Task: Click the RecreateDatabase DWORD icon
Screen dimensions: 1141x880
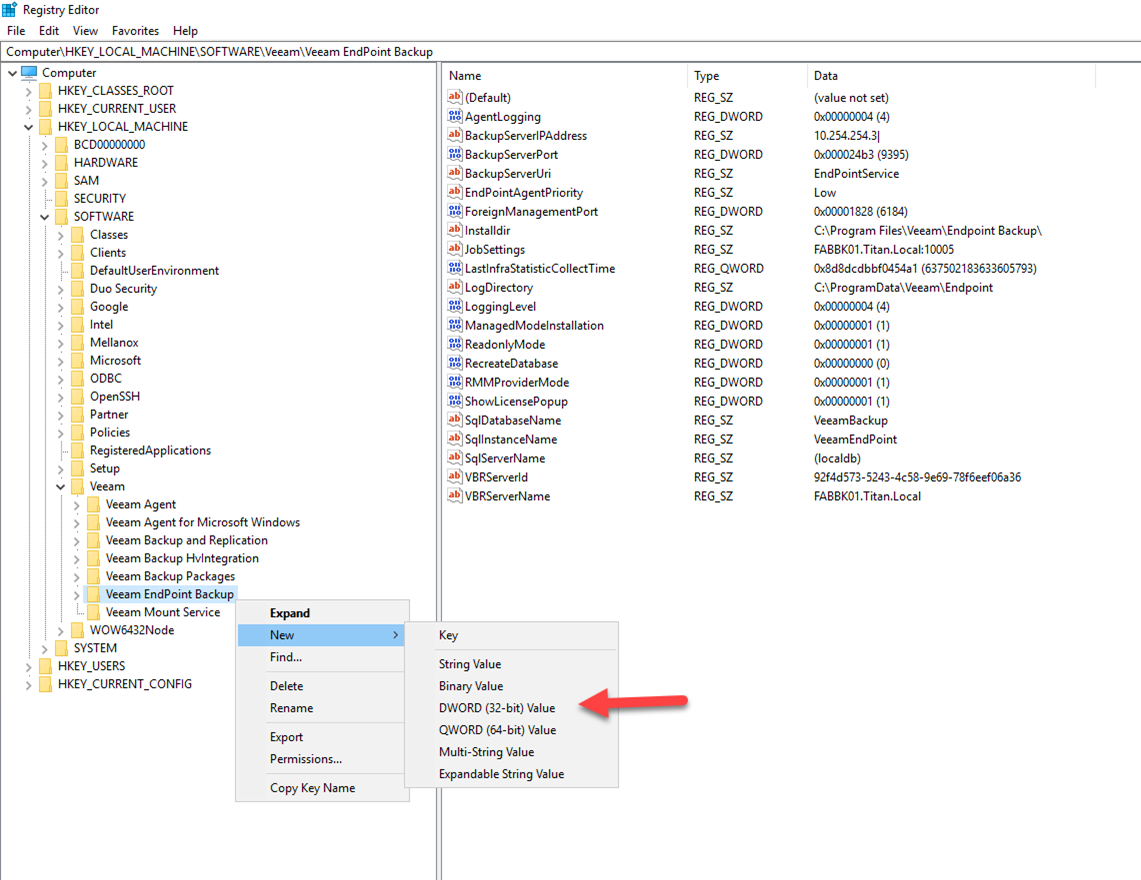Action: [455, 363]
